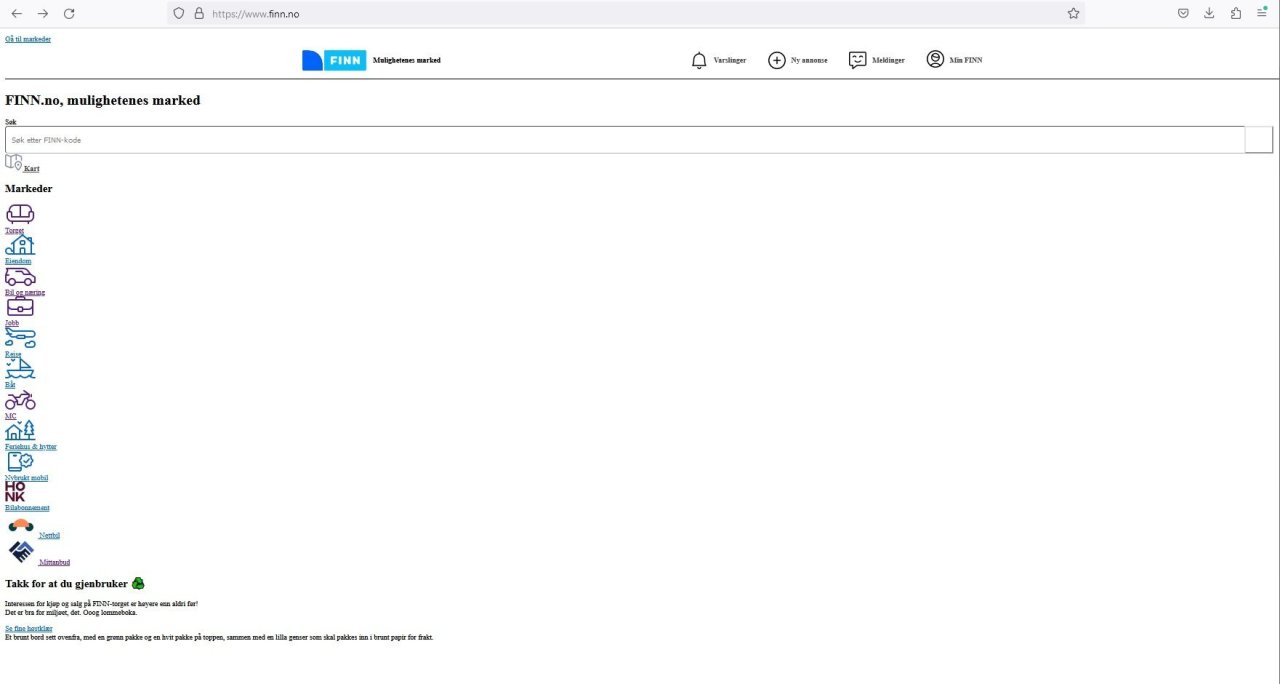Select the Eiendom house icon
The image size is (1280, 684).
tap(20, 245)
